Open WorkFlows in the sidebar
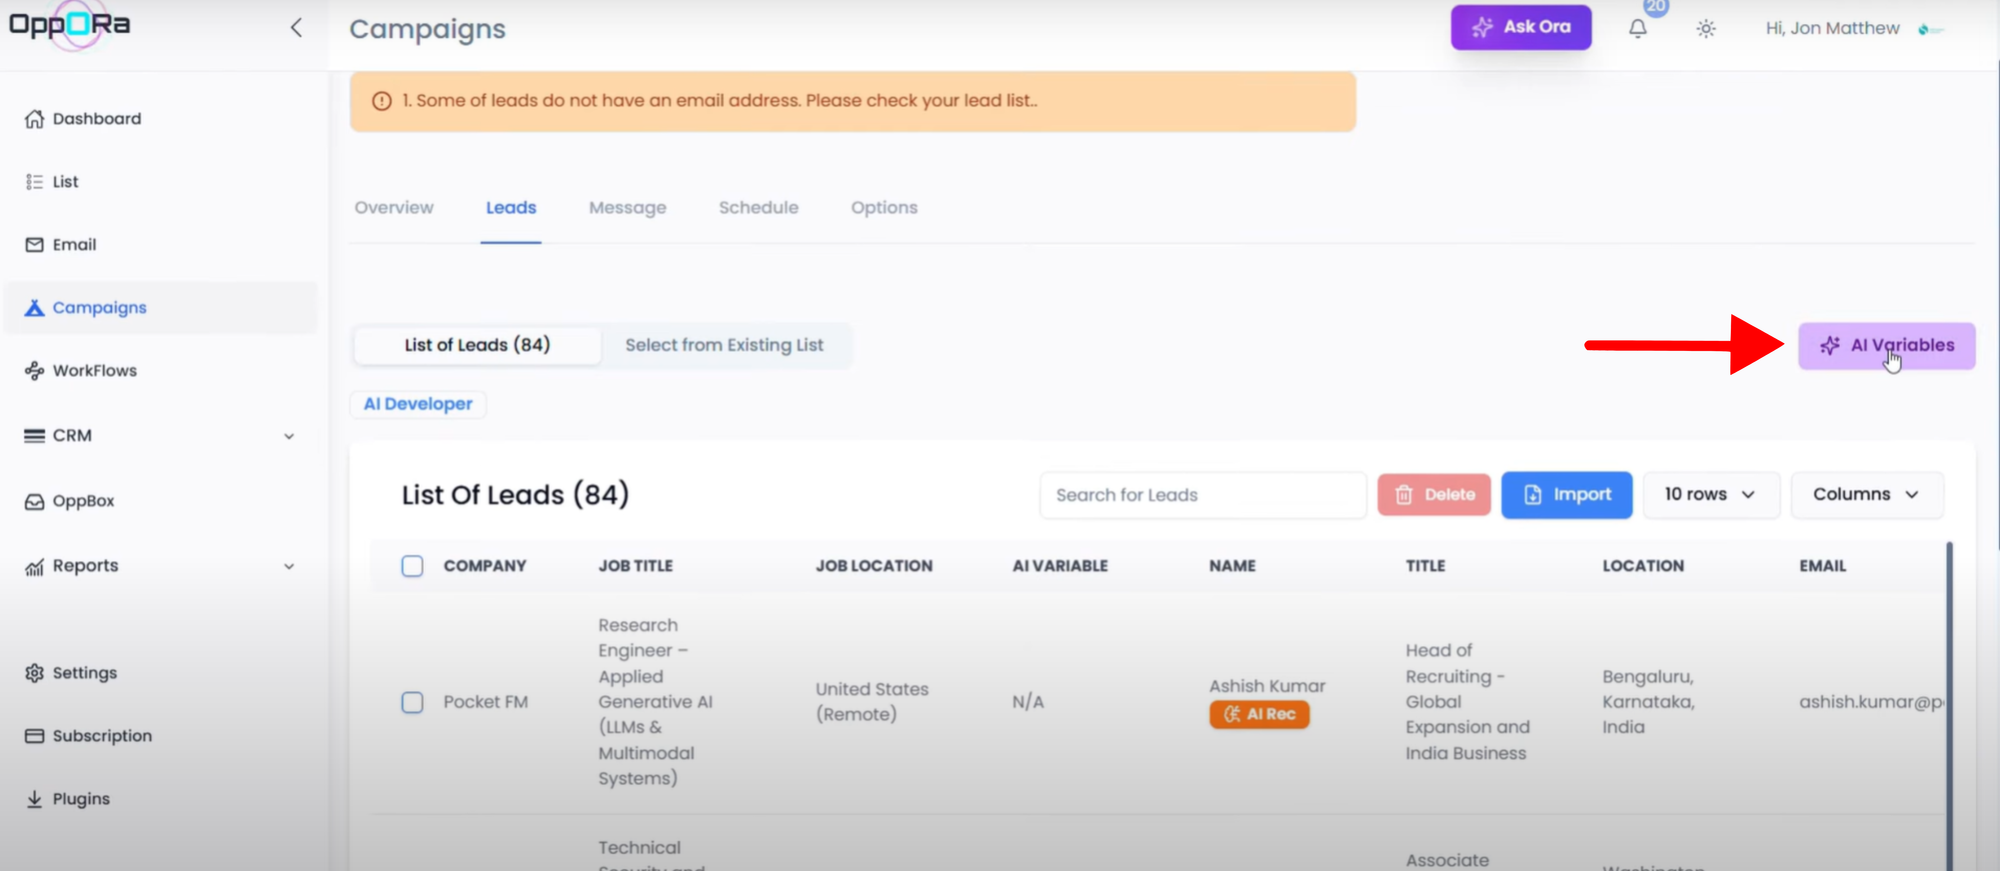 94,371
